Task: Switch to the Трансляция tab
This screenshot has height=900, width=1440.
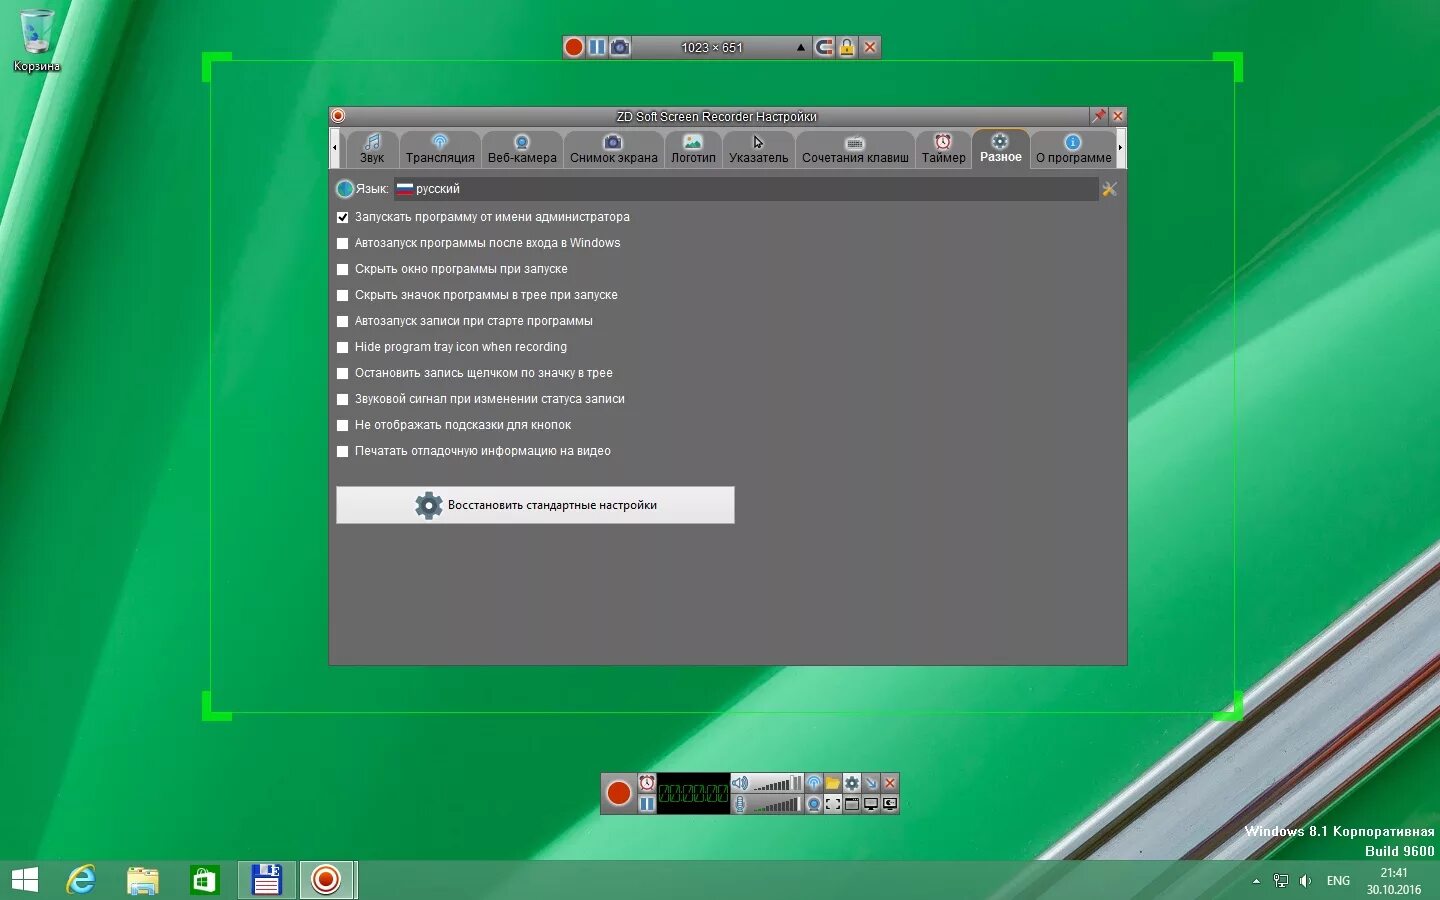Action: [440, 149]
